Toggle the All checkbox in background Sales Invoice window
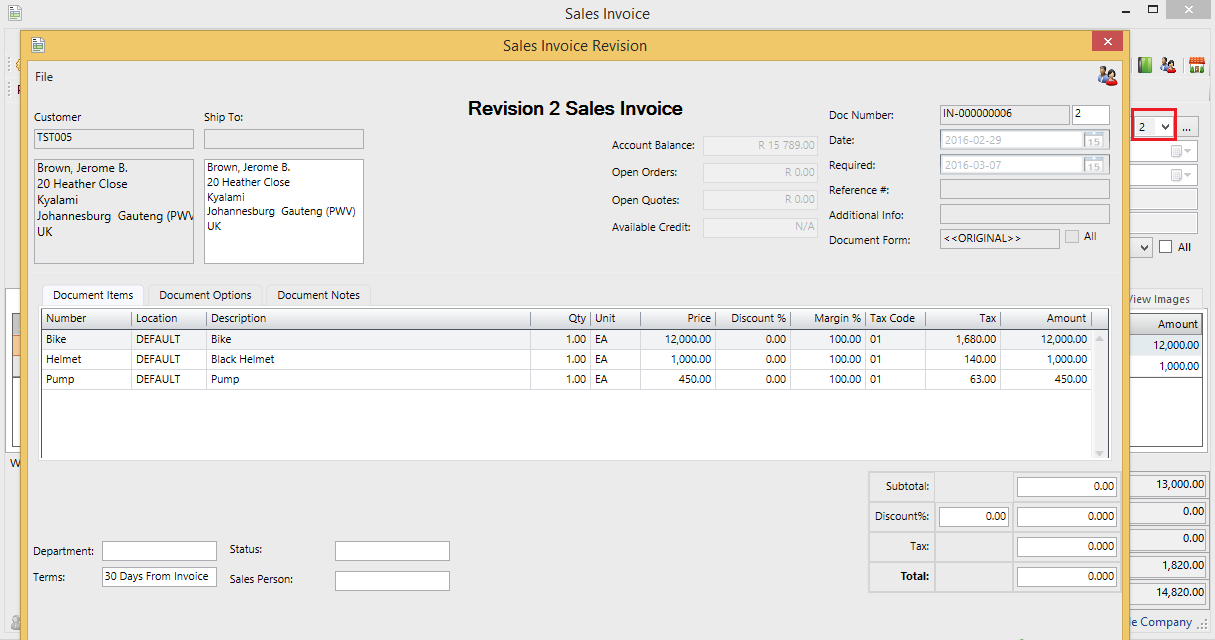Viewport: 1215px width, 640px height. [x=1165, y=247]
